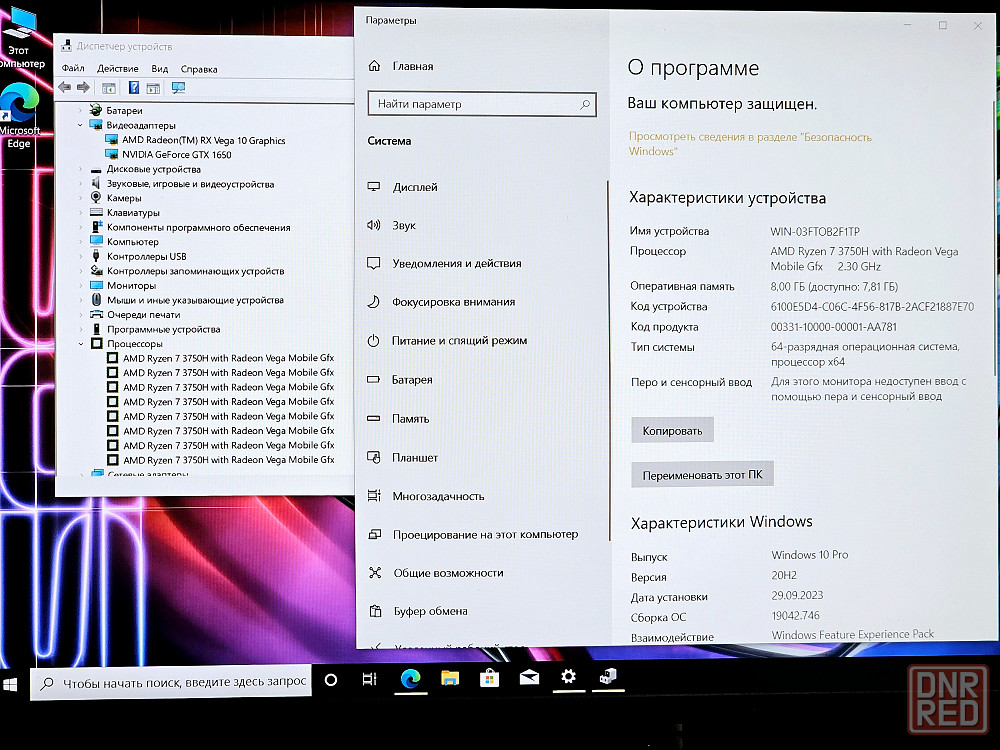
Task: Open the Вид menu
Action: [x=159, y=69]
